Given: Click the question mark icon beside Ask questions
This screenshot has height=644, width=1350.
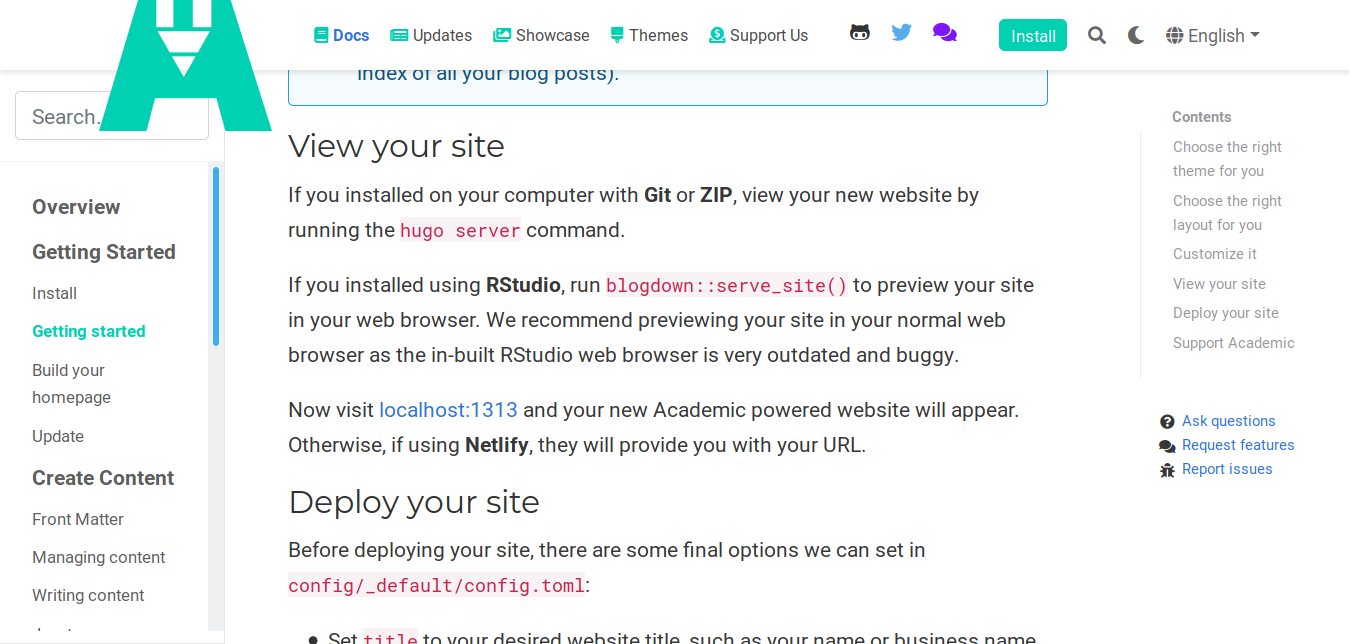Looking at the screenshot, I should [1167, 422].
